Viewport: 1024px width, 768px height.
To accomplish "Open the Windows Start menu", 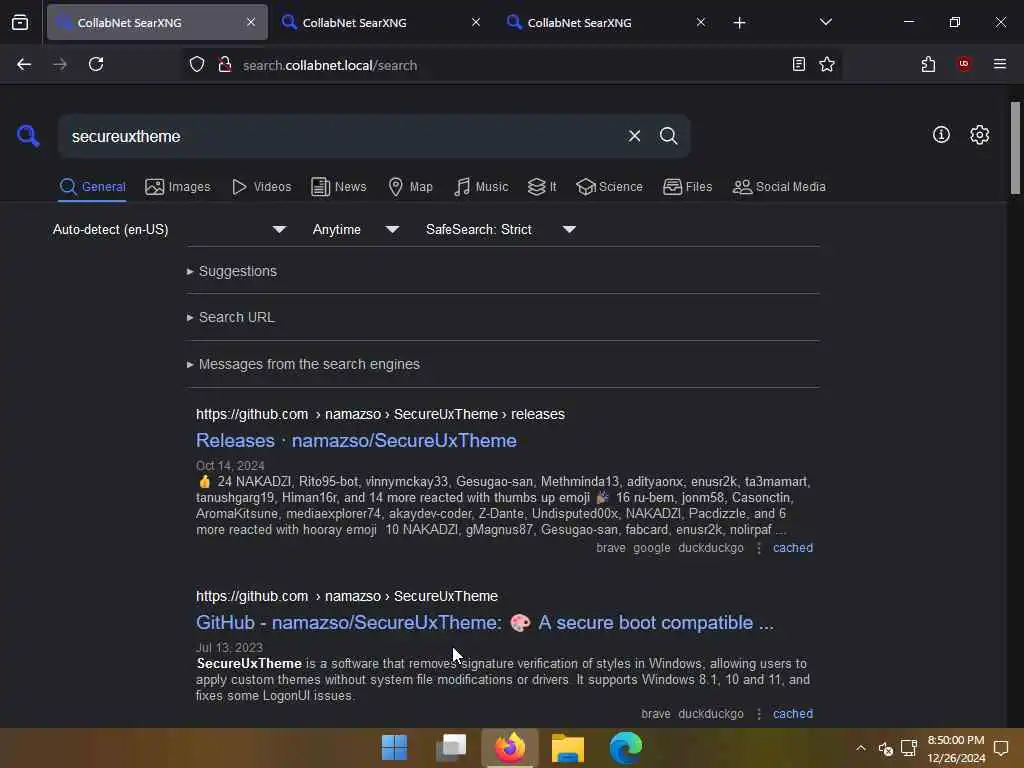I will click(x=394, y=748).
